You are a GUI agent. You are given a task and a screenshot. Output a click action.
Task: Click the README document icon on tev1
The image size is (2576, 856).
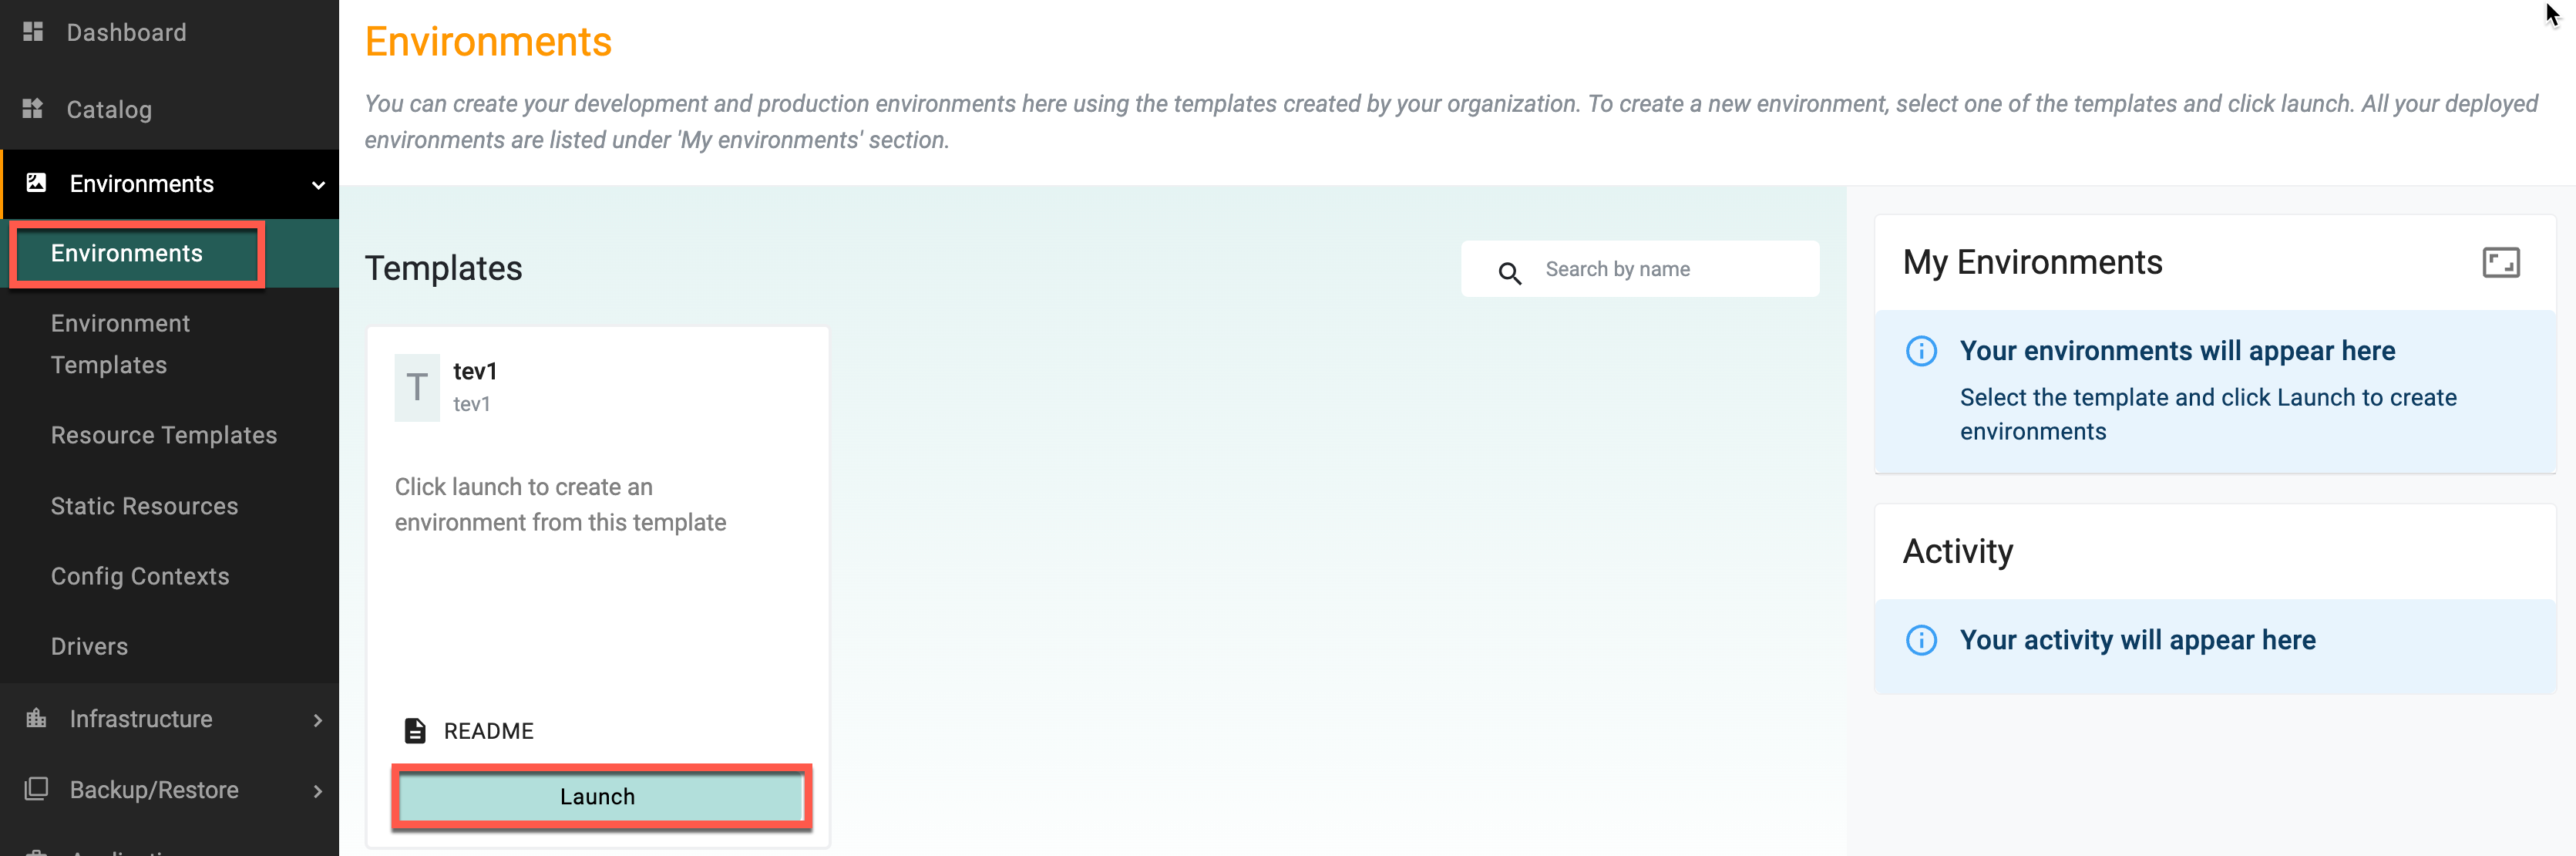pyautogui.click(x=415, y=730)
